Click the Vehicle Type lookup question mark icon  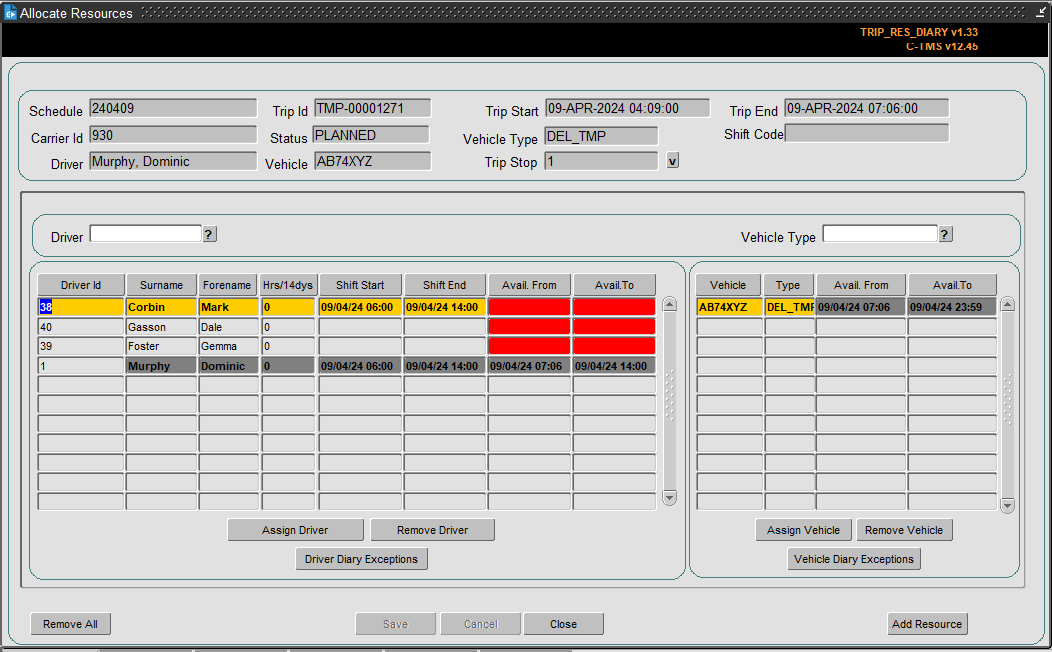coord(945,234)
